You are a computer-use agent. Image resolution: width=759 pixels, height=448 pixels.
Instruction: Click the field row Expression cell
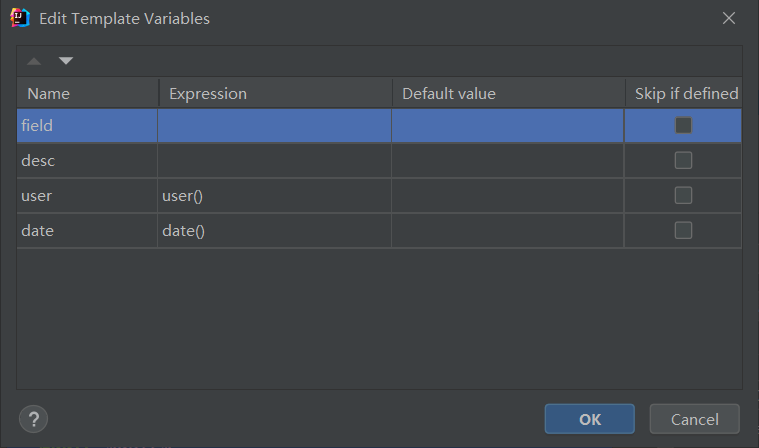pos(274,126)
